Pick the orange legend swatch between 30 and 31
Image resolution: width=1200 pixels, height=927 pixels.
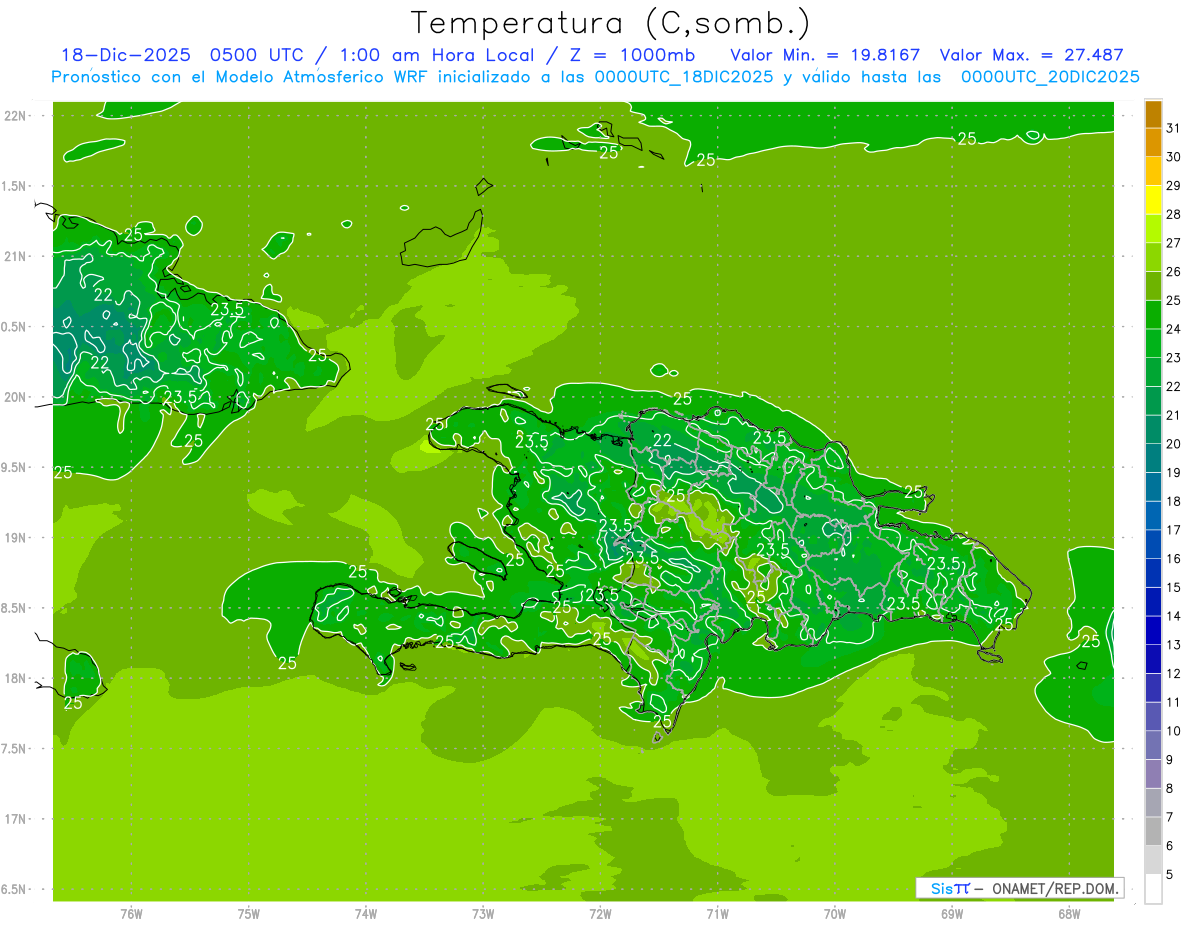tap(1153, 143)
